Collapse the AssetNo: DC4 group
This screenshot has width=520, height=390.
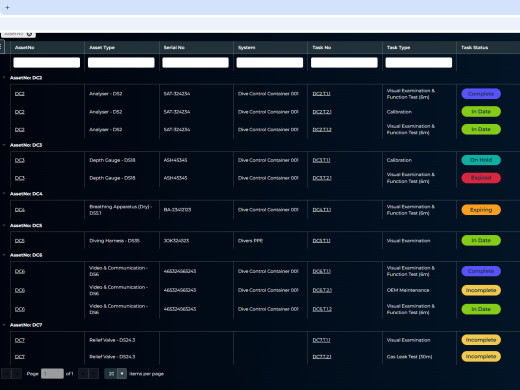(4, 194)
